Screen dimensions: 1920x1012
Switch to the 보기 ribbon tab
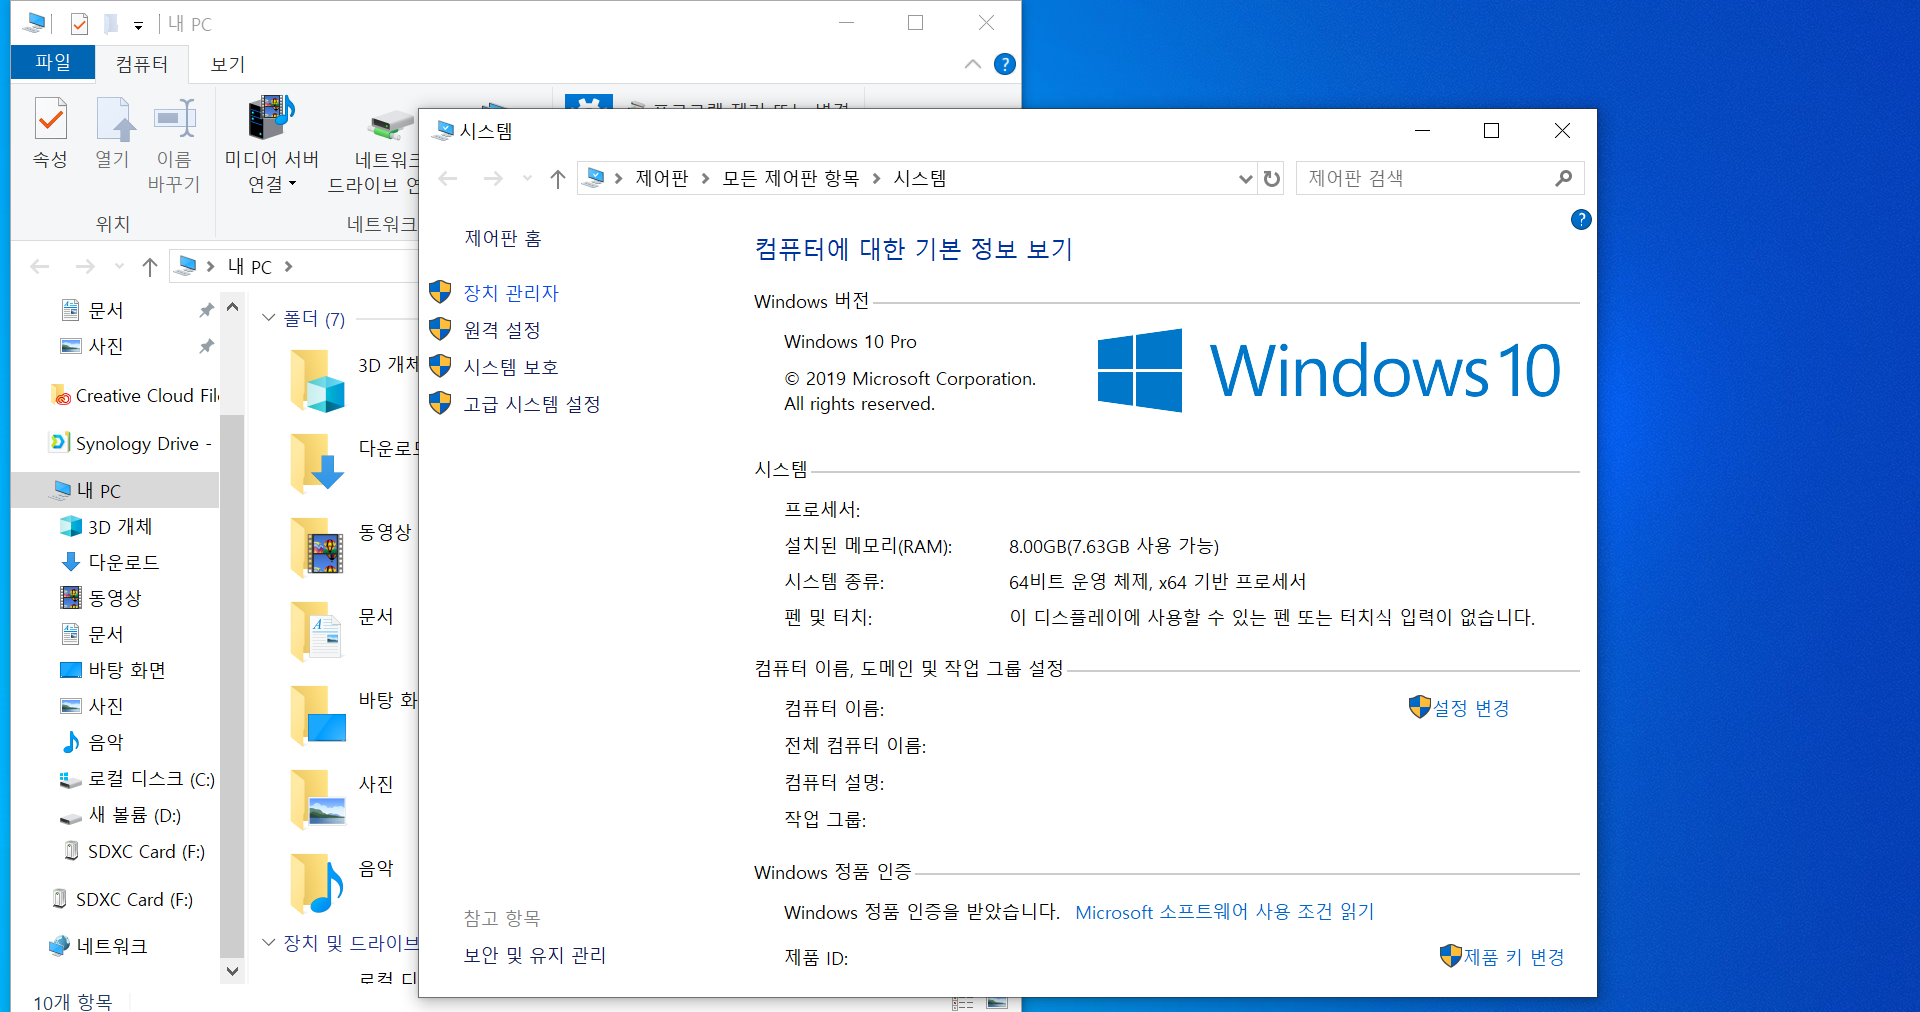[228, 64]
